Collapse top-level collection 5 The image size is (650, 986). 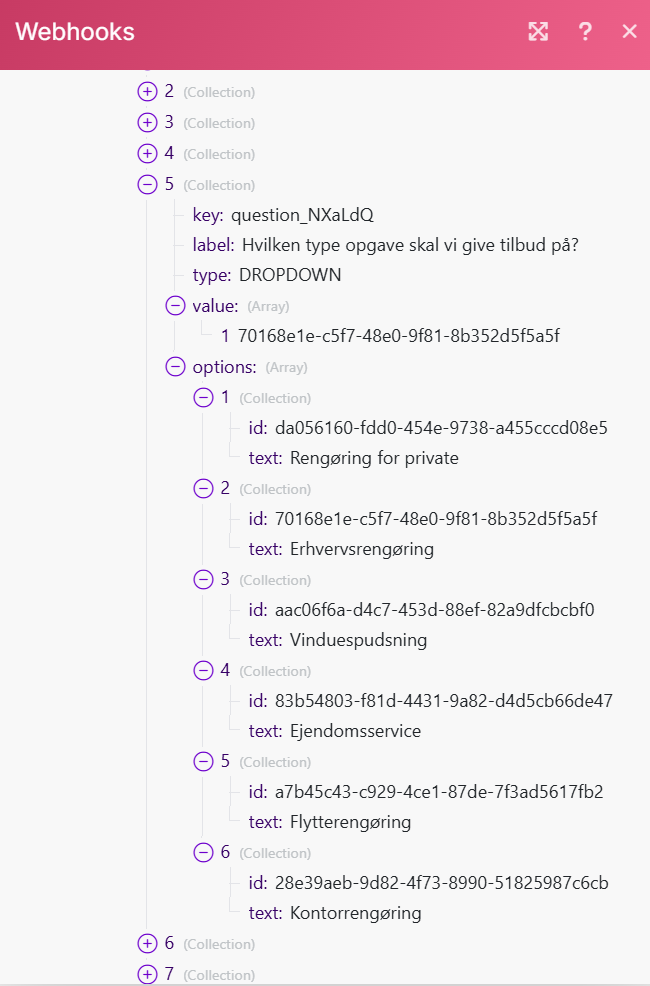point(147,185)
